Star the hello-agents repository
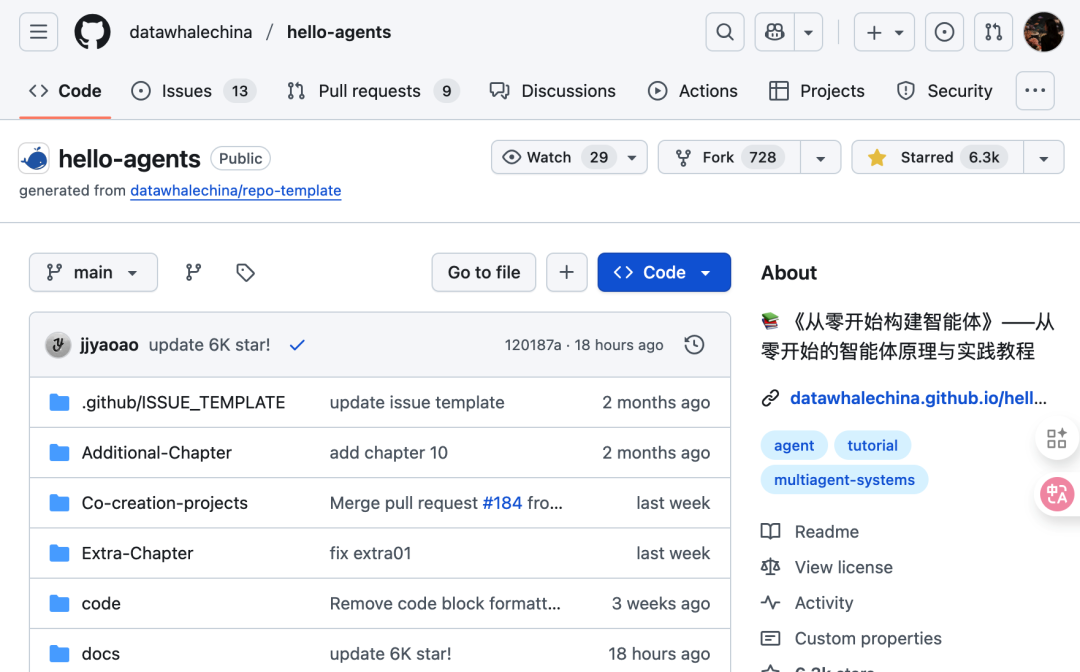This screenshot has height=672, width=1080. tap(934, 157)
